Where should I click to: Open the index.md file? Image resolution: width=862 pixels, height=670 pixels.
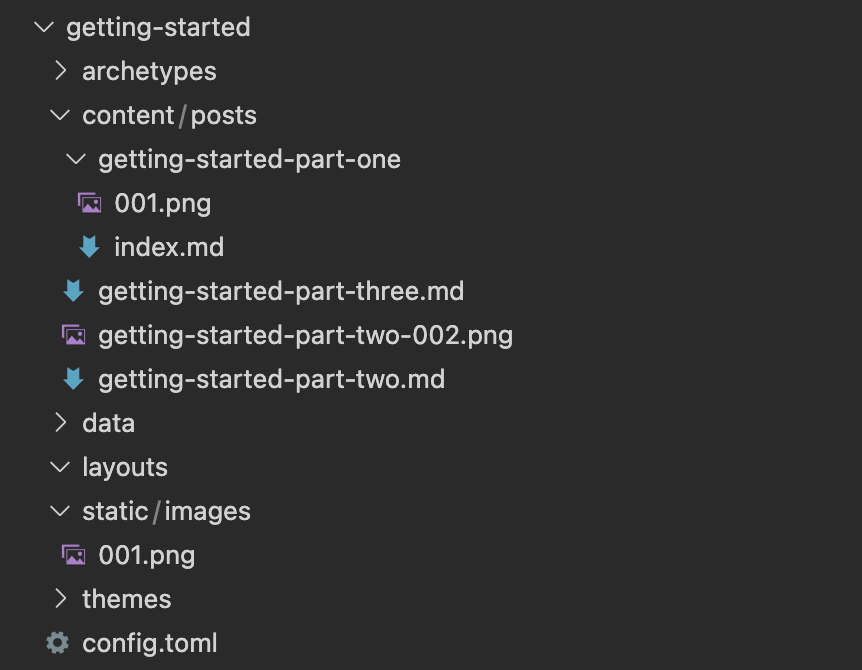click(x=169, y=247)
